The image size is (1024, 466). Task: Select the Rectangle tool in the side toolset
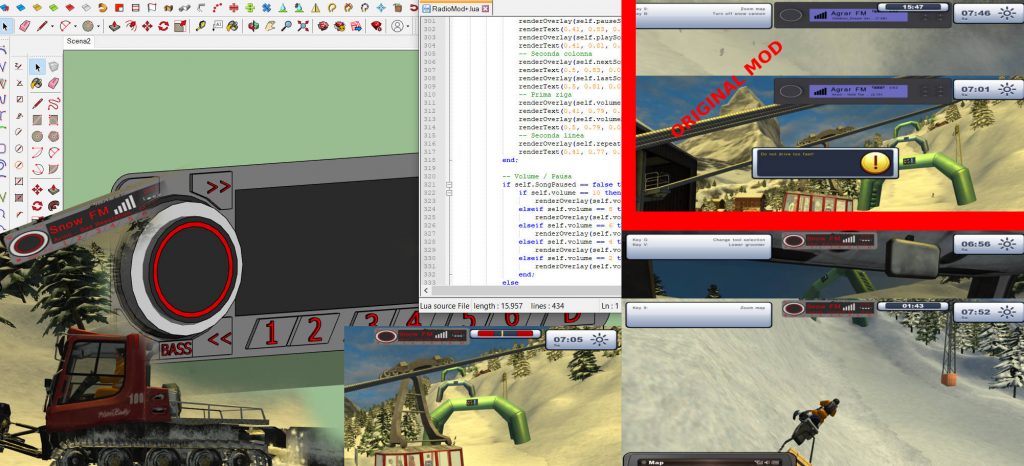(37, 120)
